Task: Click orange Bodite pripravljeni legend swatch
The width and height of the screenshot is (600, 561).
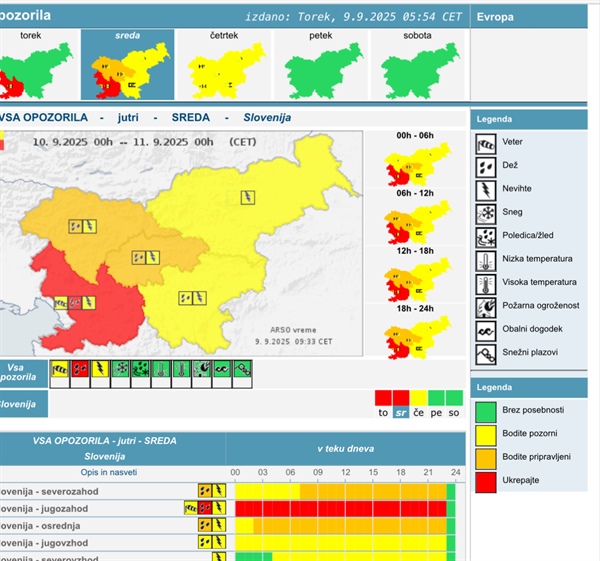Action: pyautogui.click(x=486, y=459)
